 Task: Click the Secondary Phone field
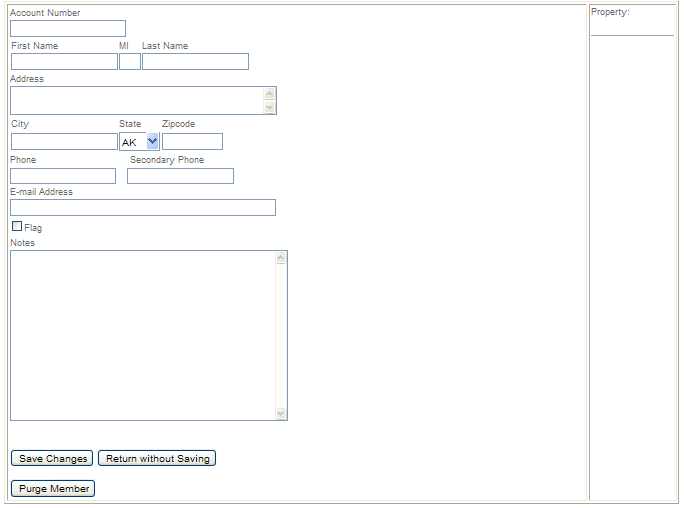[180, 177]
